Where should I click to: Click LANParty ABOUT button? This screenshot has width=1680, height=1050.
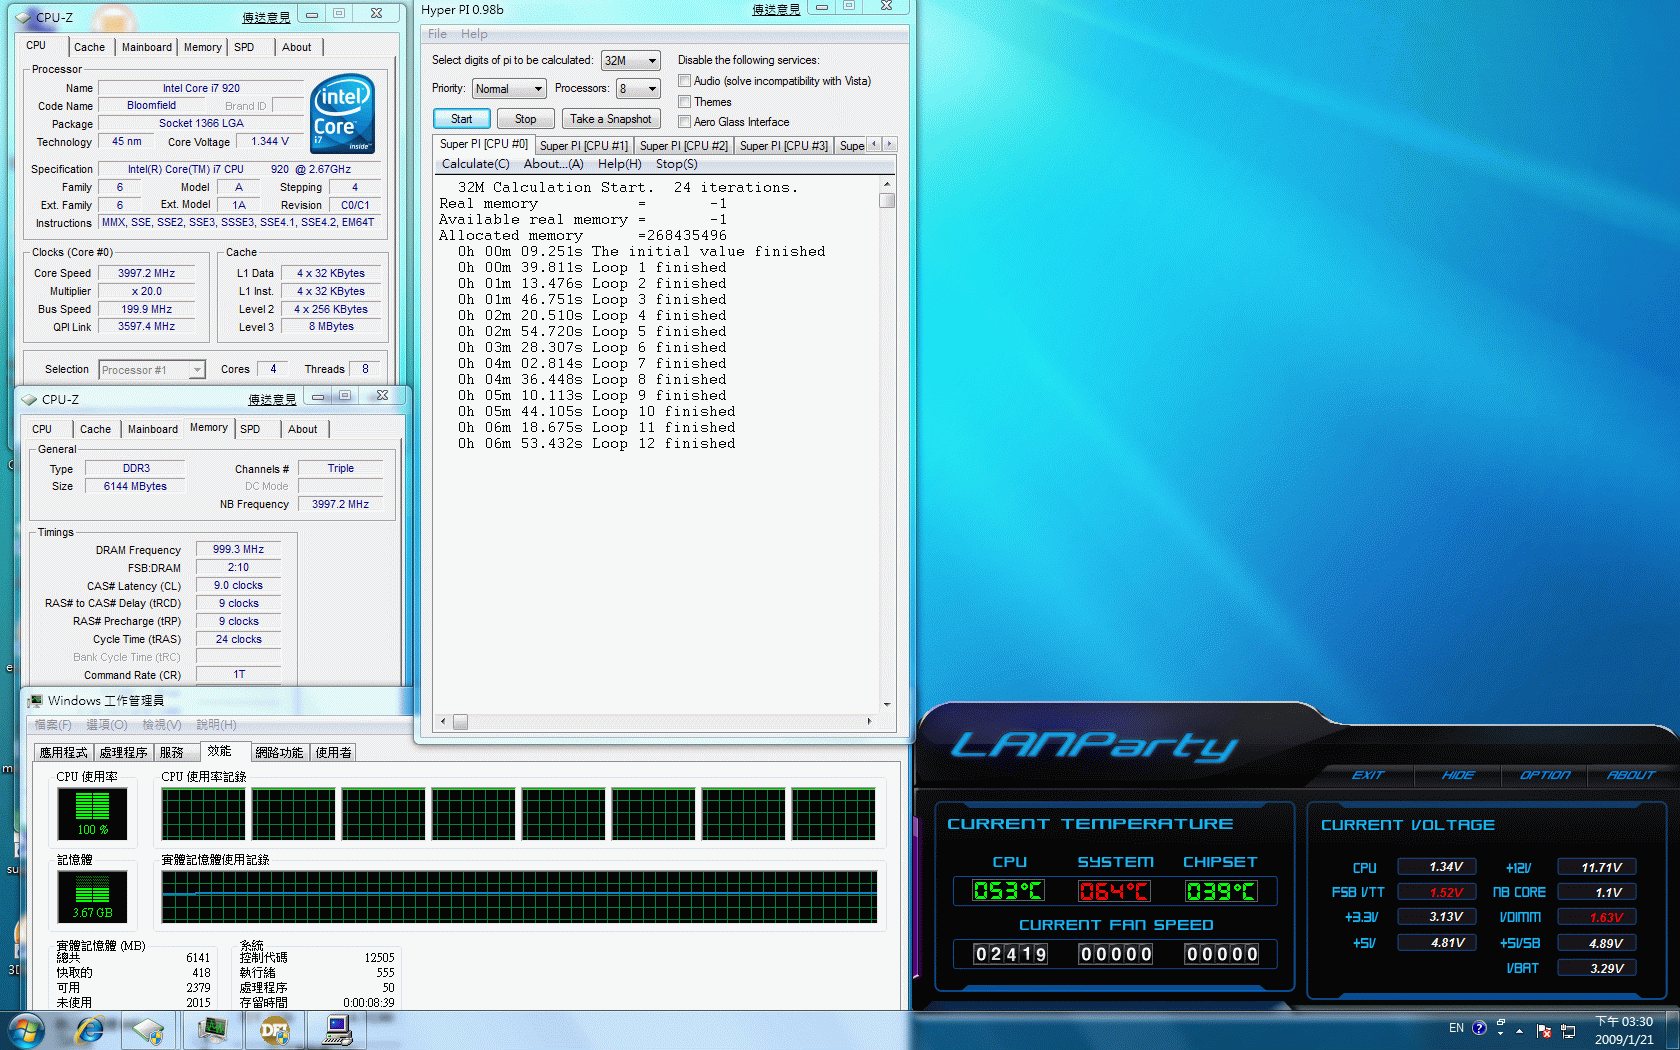pyautogui.click(x=1631, y=775)
